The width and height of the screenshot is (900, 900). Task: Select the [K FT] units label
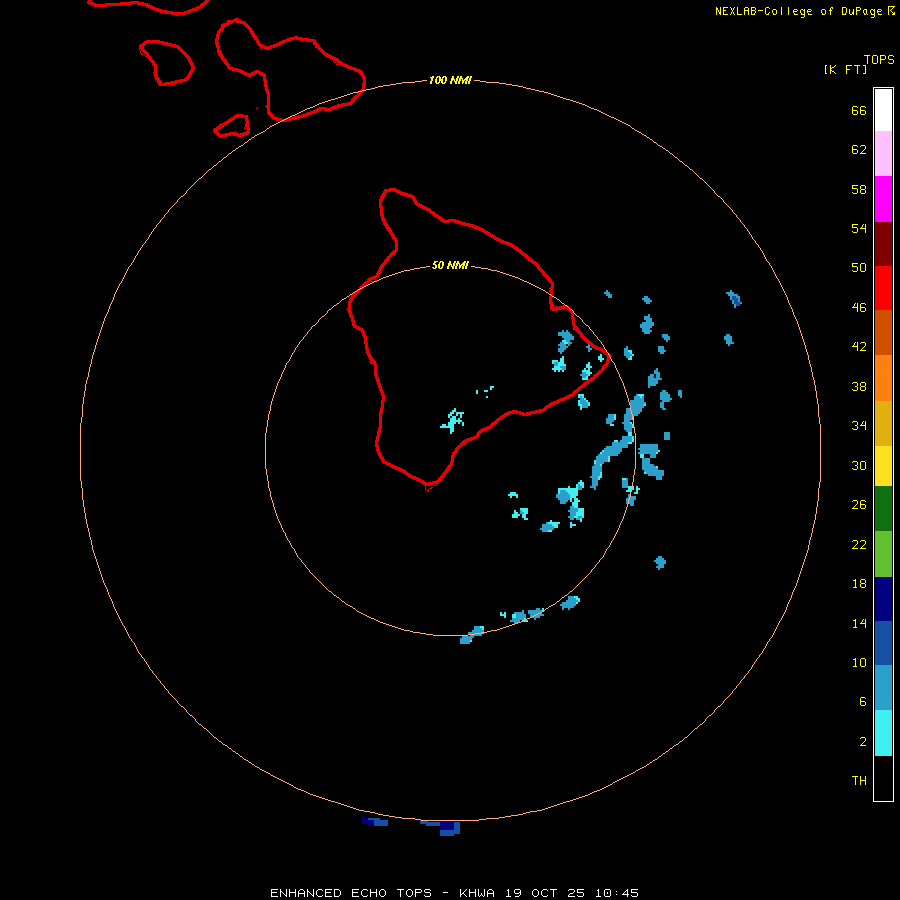click(845, 69)
